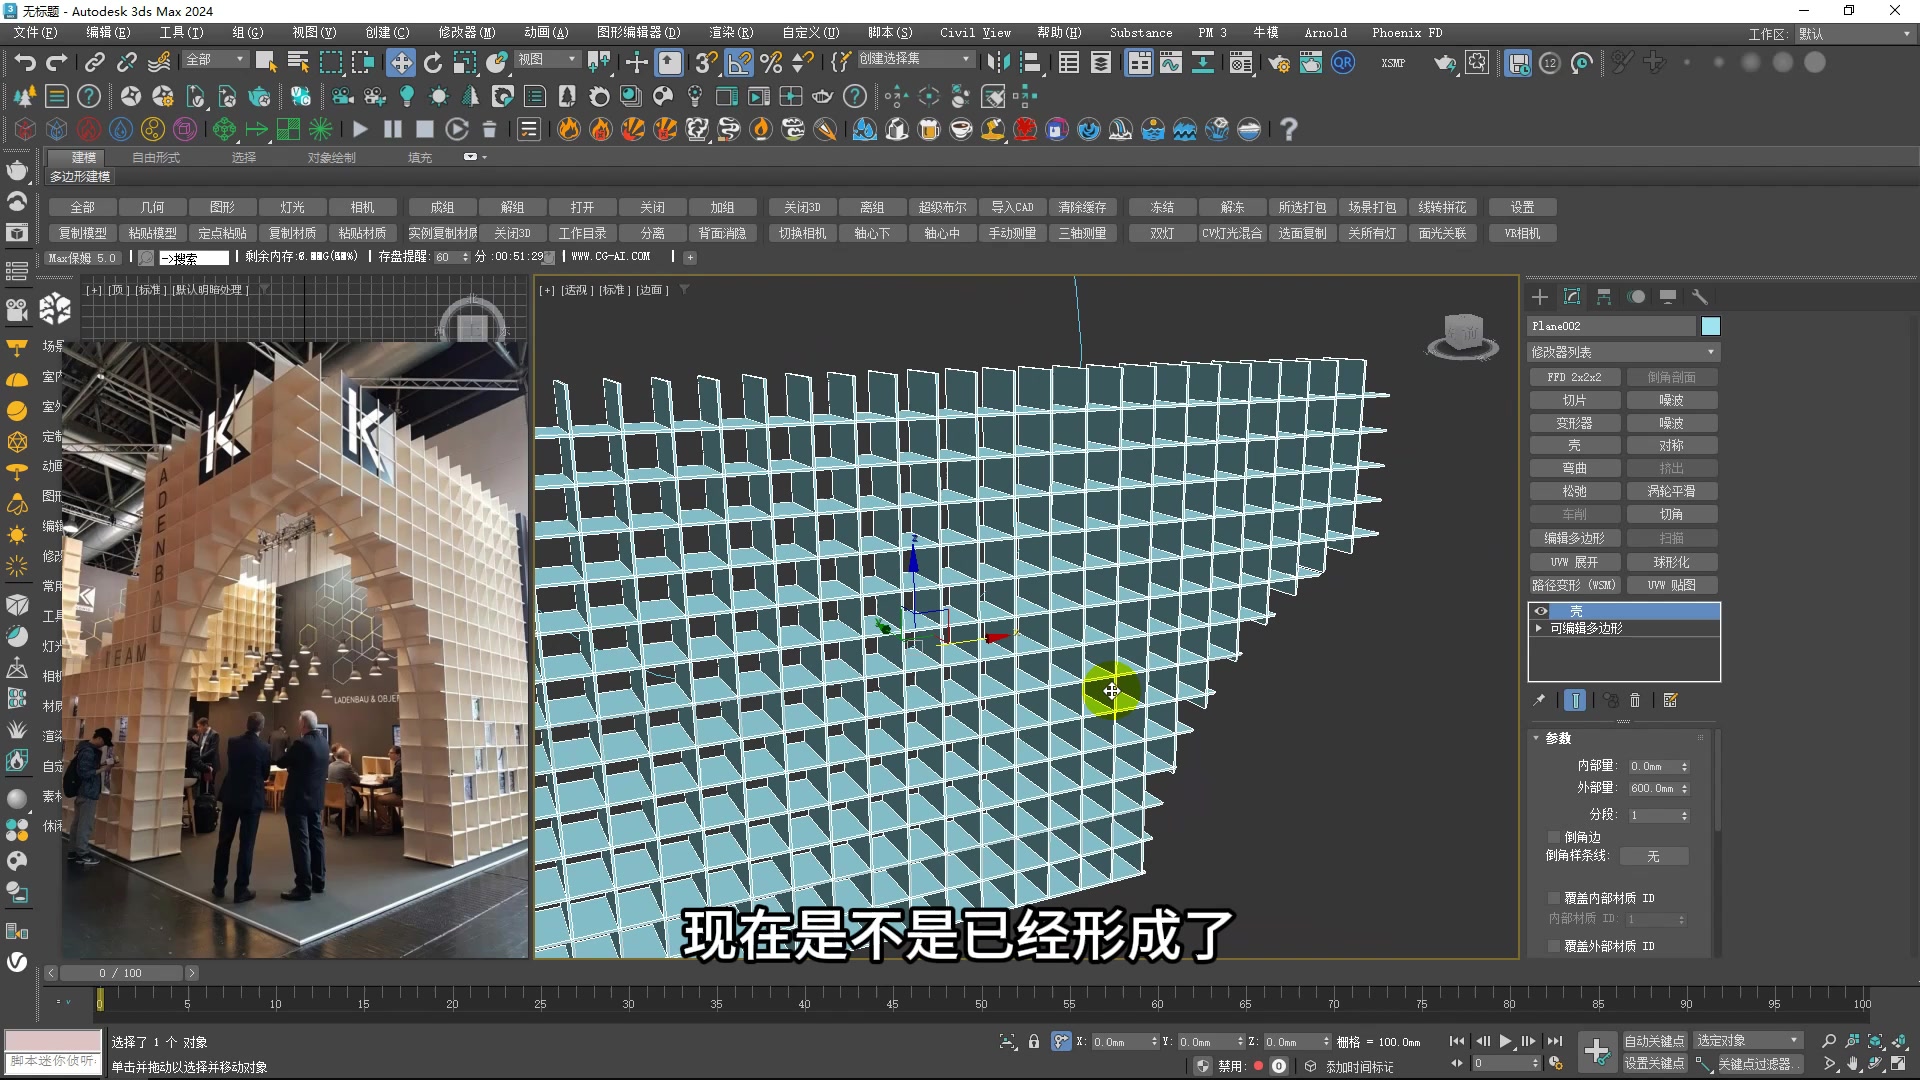Open the 渲染 menu
Screen dimensions: 1920x1080
pyautogui.click(x=731, y=32)
